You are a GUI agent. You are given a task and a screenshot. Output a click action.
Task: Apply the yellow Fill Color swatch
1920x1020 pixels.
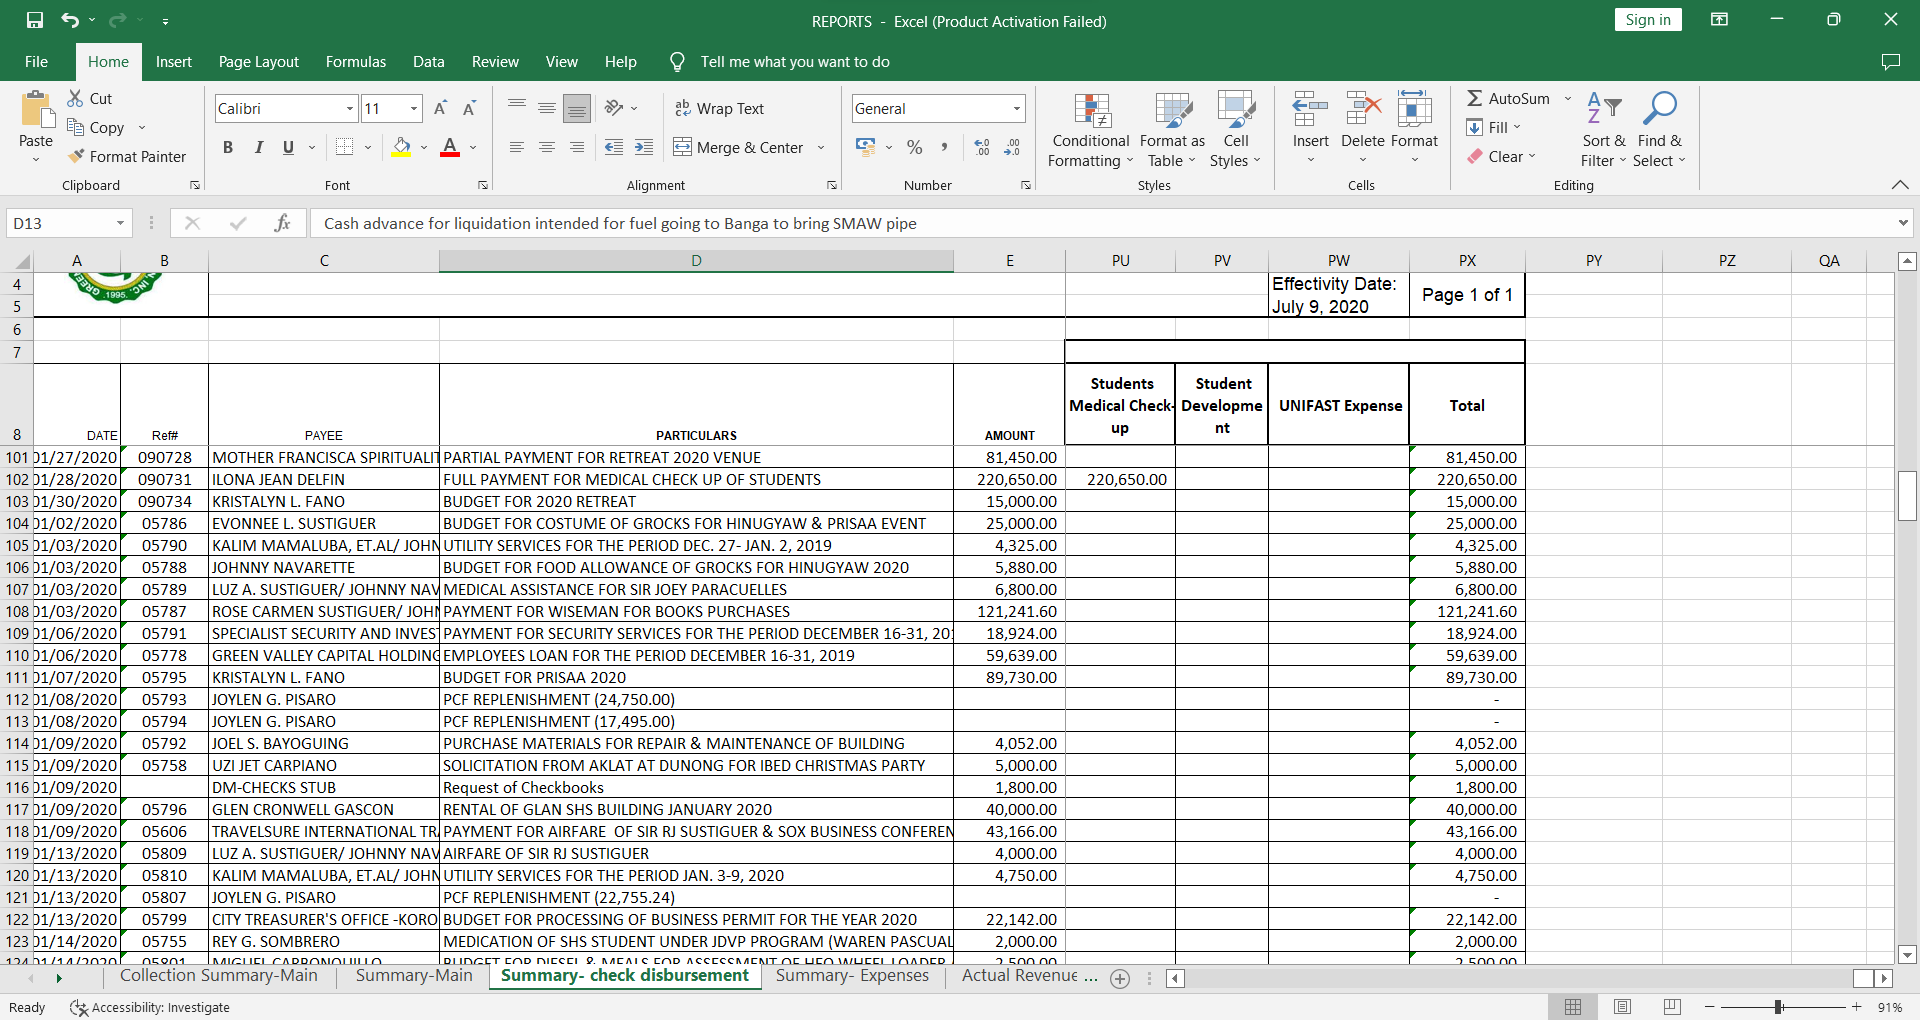401,148
